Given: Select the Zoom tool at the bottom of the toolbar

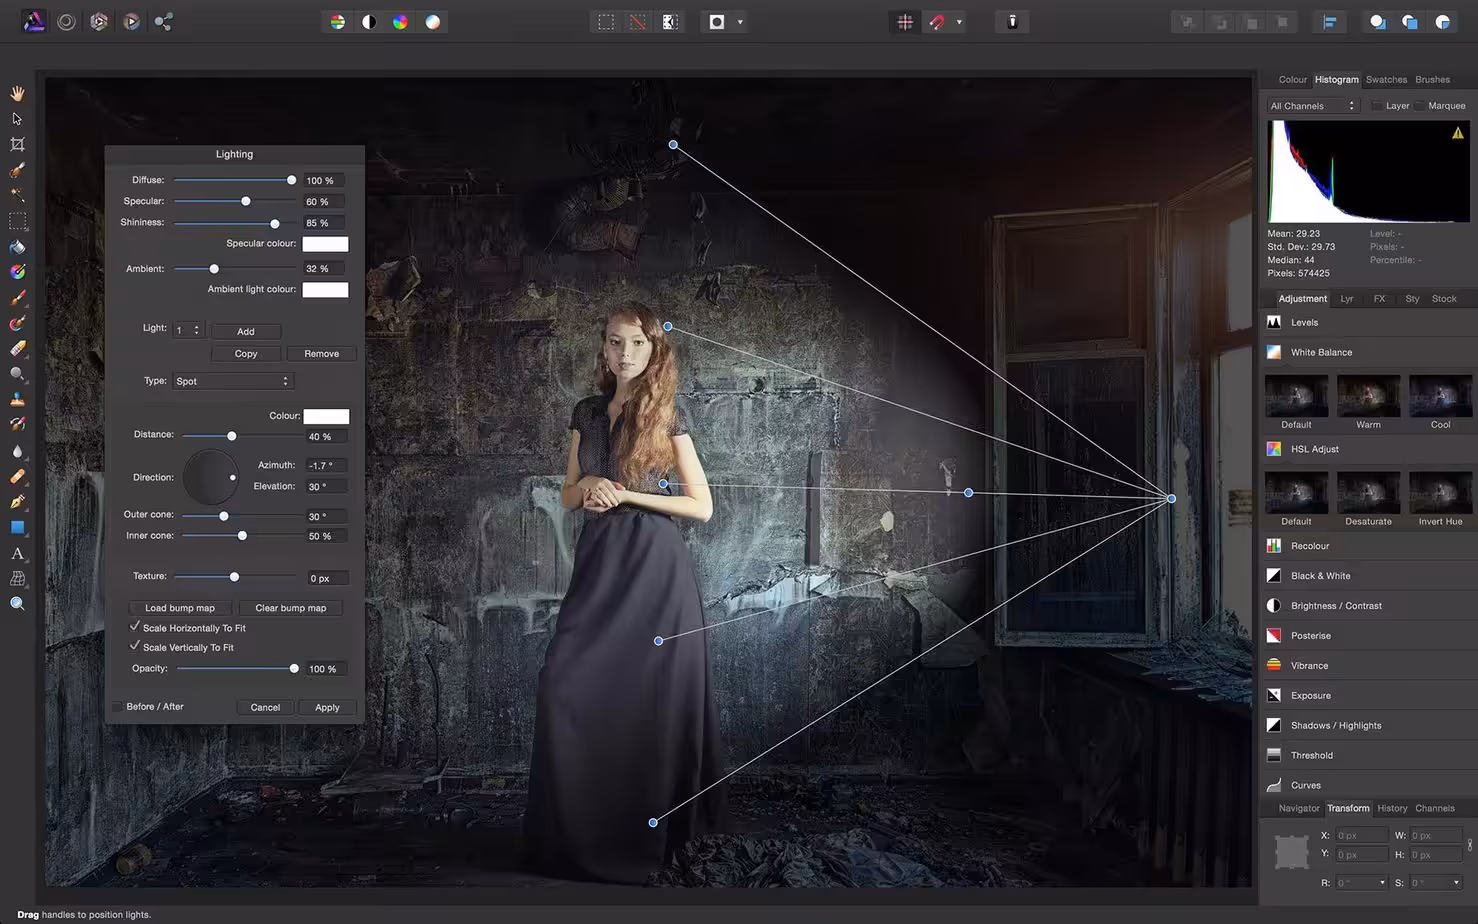Looking at the screenshot, I should point(17,603).
